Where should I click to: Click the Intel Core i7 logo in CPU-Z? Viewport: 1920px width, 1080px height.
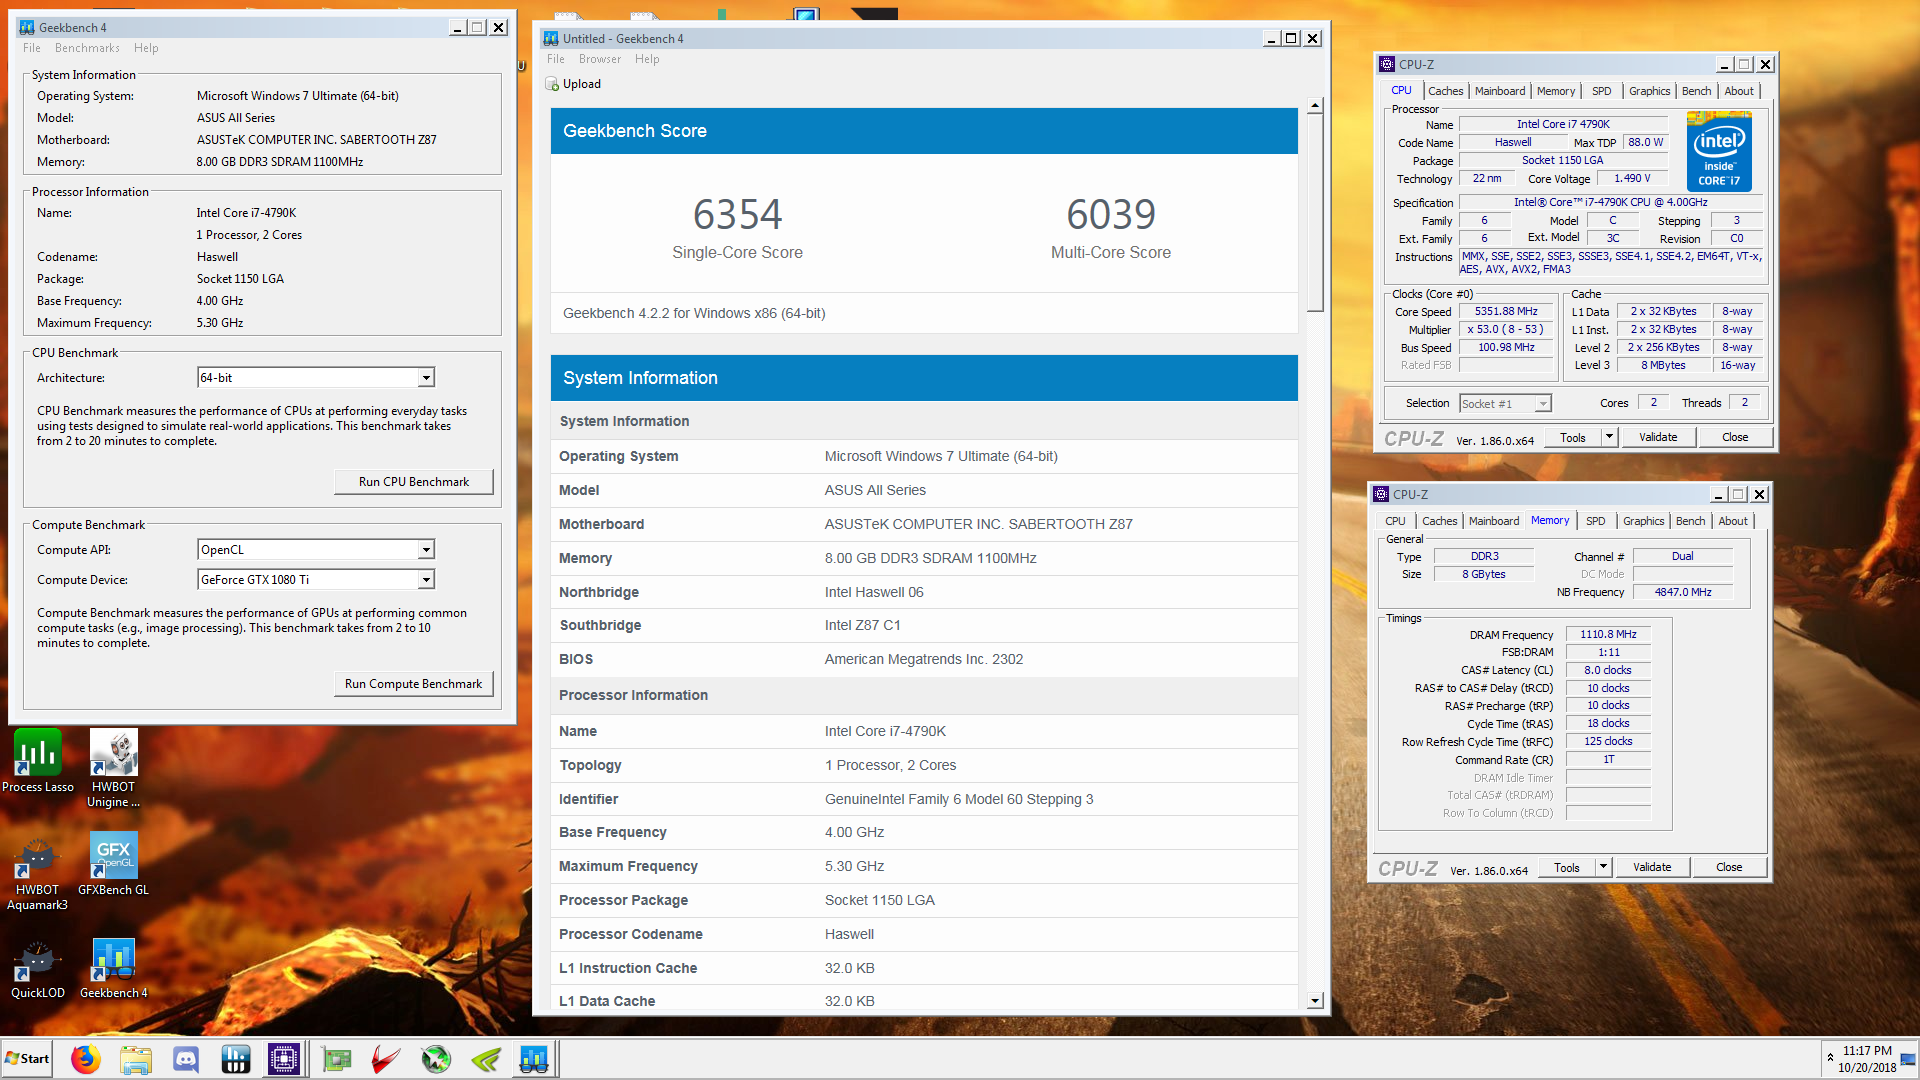(x=1719, y=152)
